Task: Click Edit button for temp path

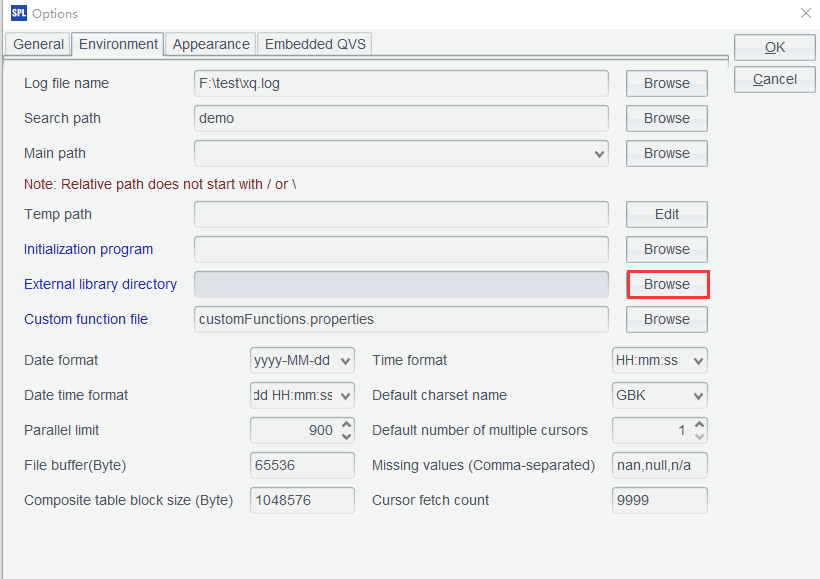Action: pyautogui.click(x=666, y=214)
